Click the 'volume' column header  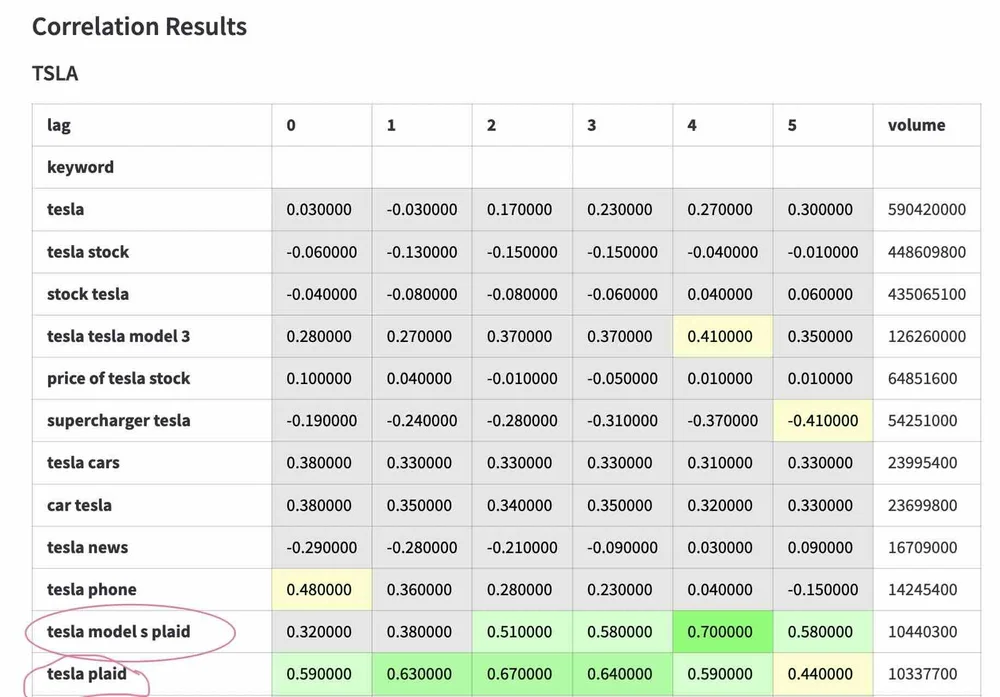(927, 125)
